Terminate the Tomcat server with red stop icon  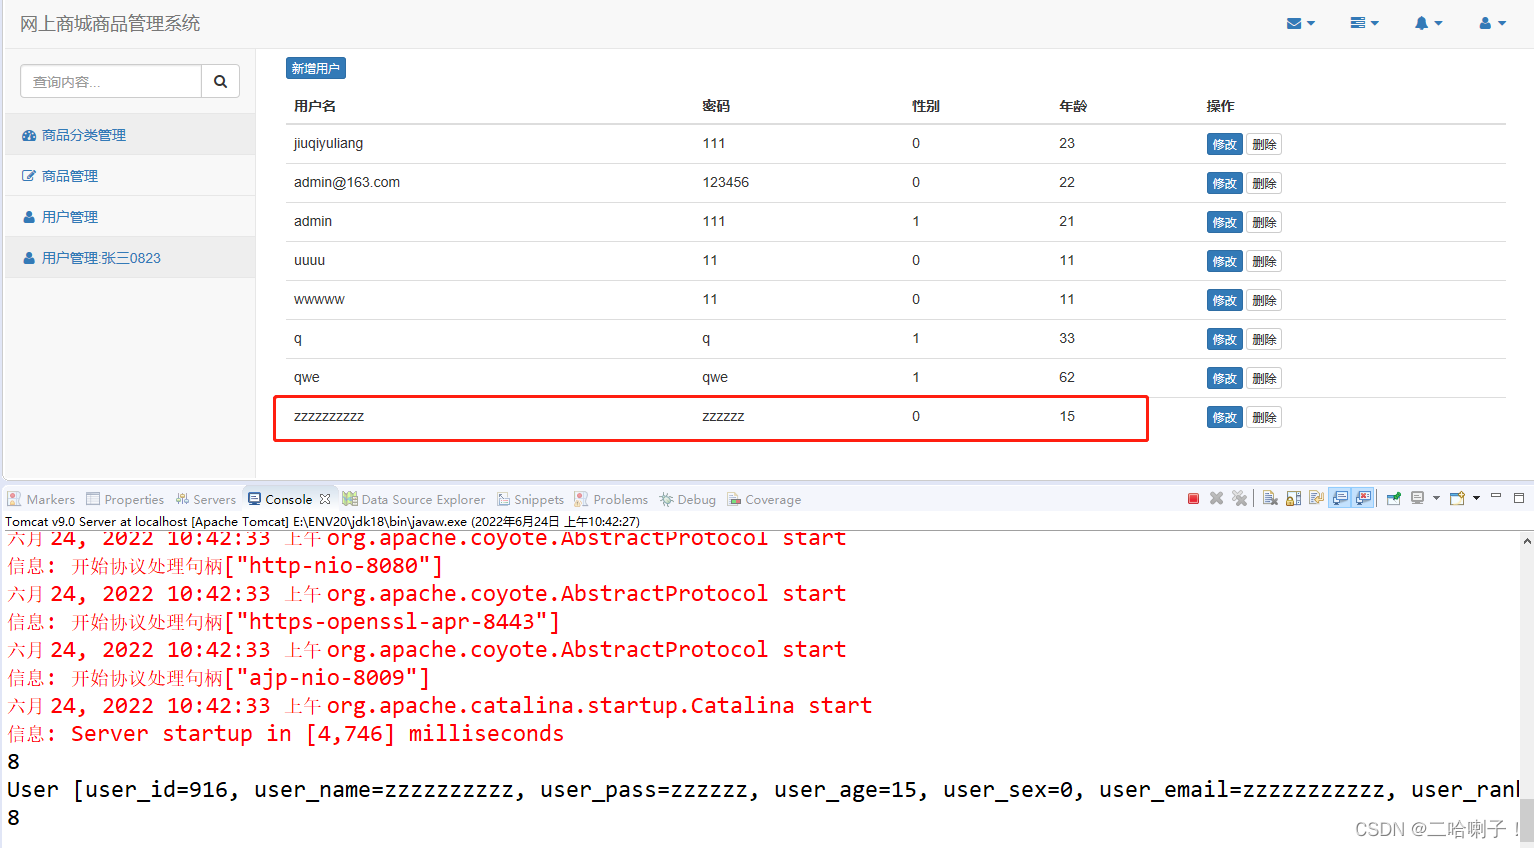pyautogui.click(x=1193, y=498)
